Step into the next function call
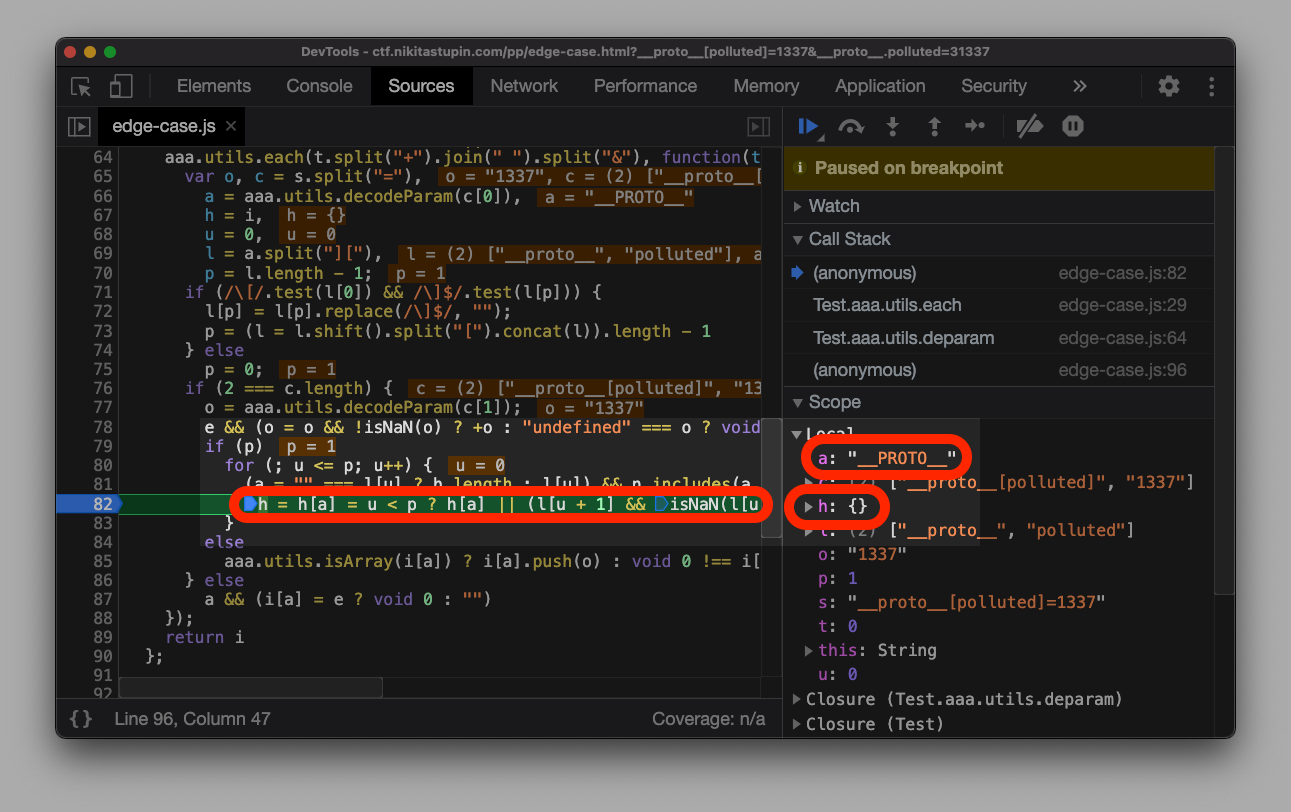Viewport: 1291px width, 812px height. point(893,126)
